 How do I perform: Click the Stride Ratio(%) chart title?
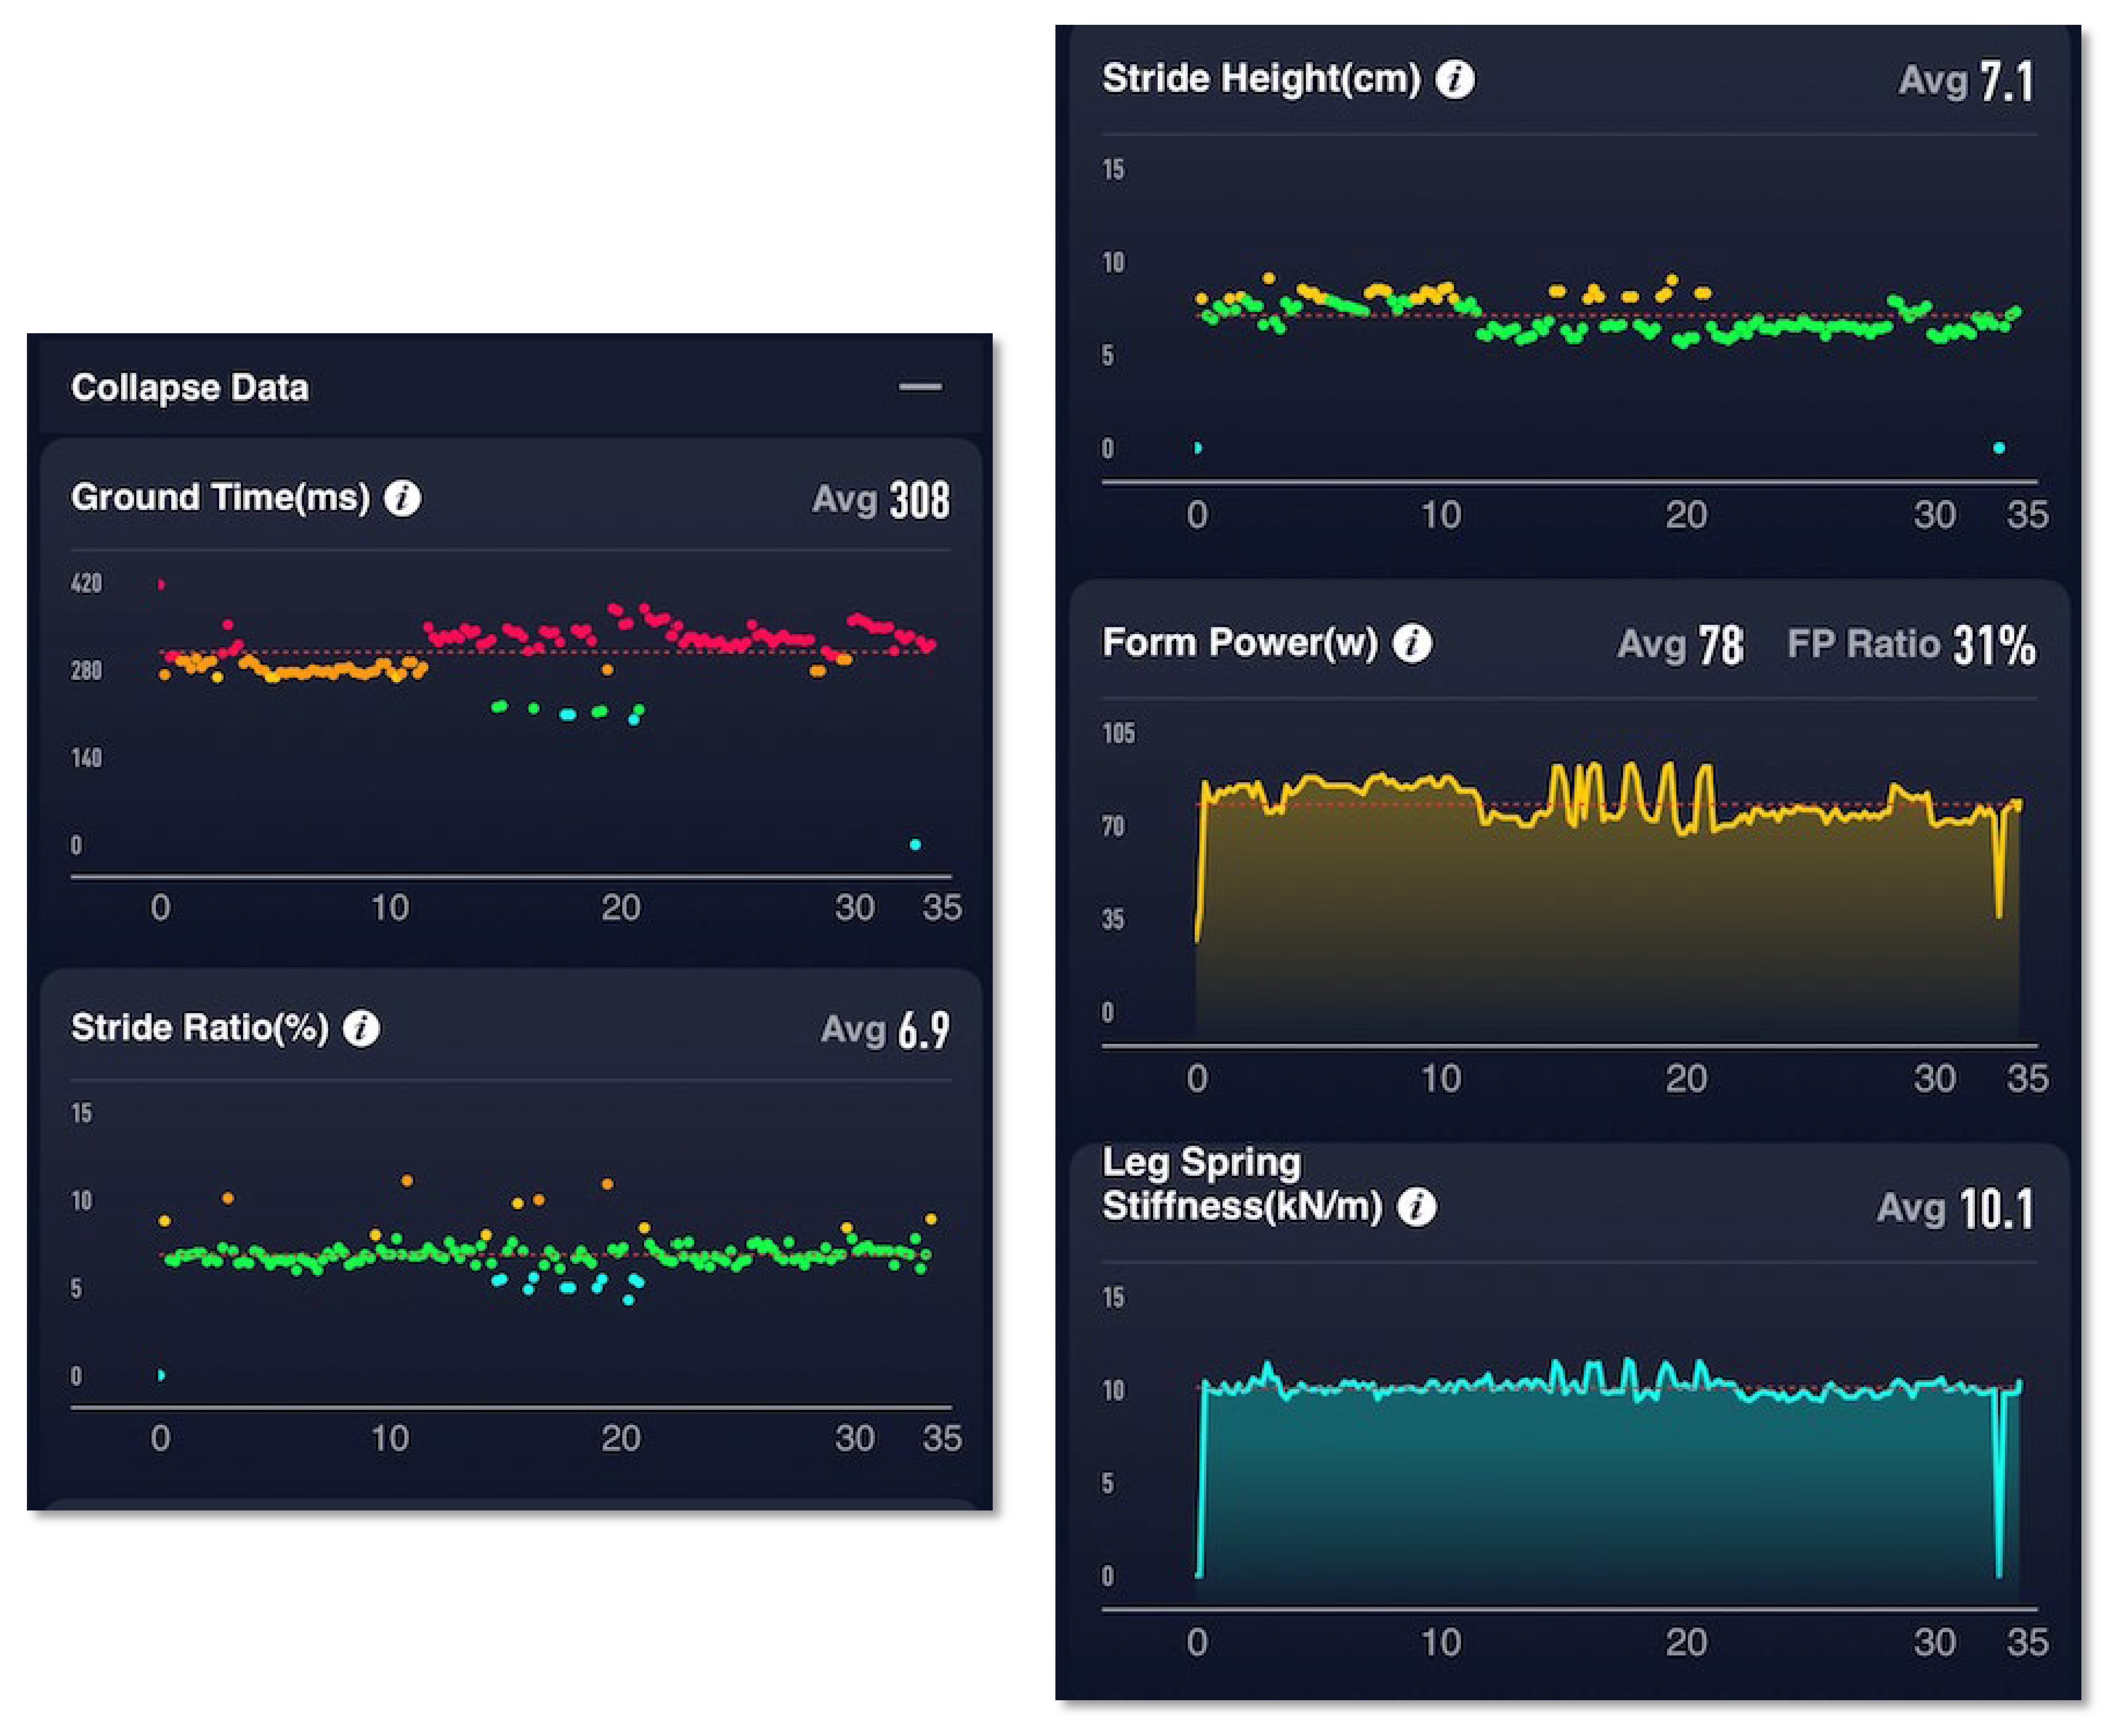(199, 1027)
